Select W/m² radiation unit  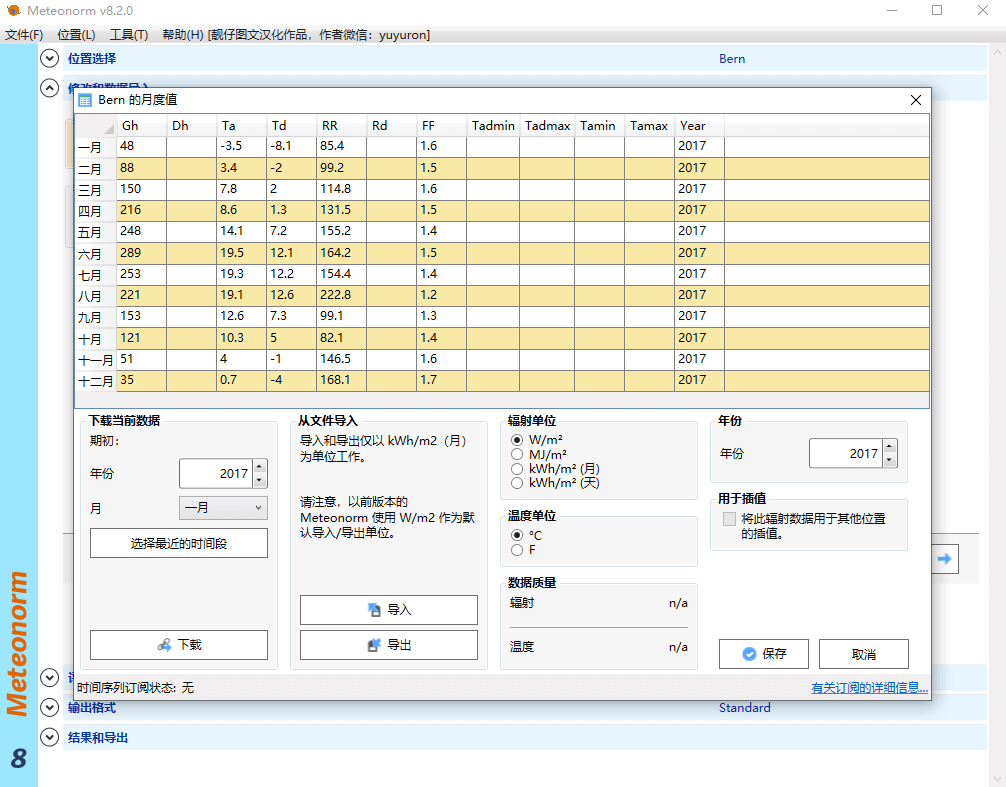point(517,440)
